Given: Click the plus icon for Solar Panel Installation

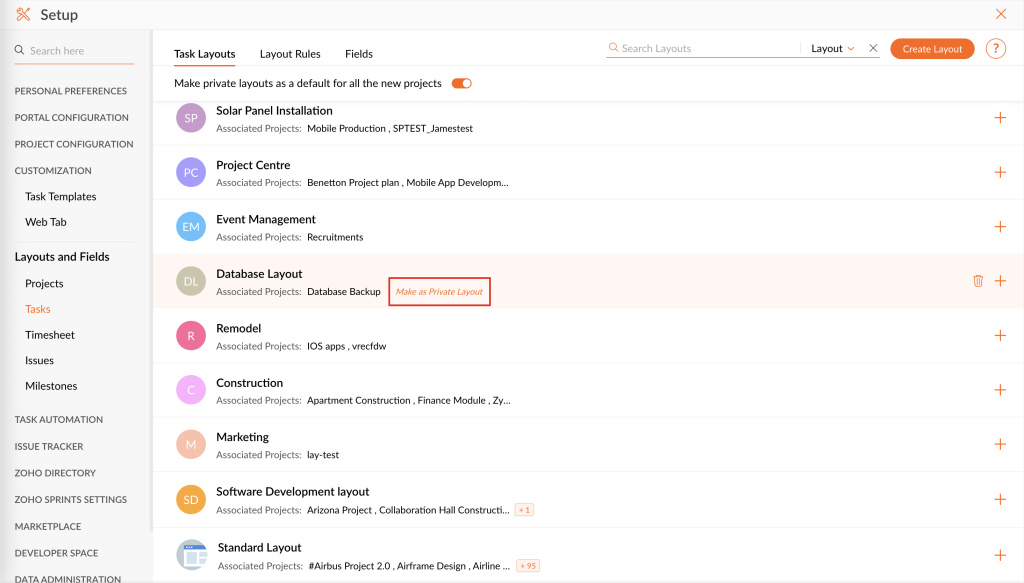Looking at the screenshot, I should point(1000,118).
